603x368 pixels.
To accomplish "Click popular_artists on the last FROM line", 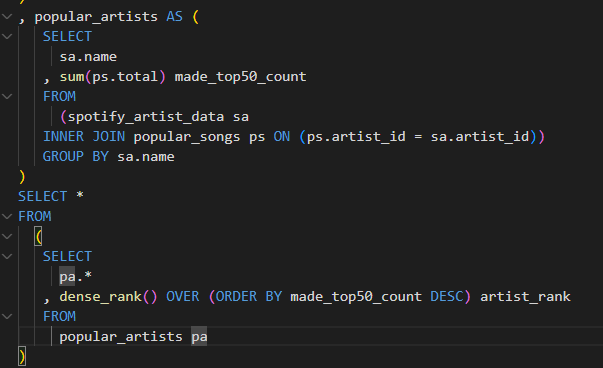I will pyautogui.click(x=121, y=337).
